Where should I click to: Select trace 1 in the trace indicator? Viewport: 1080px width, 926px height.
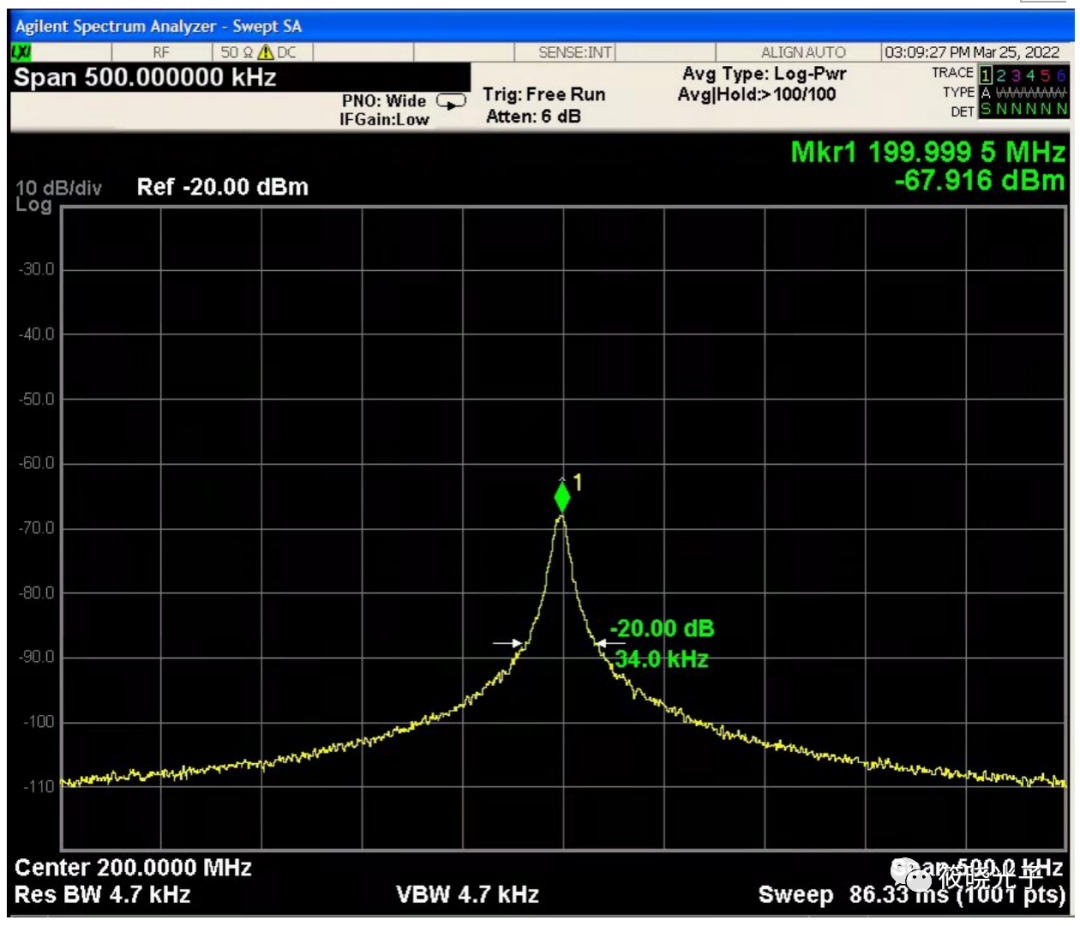[985, 74]
